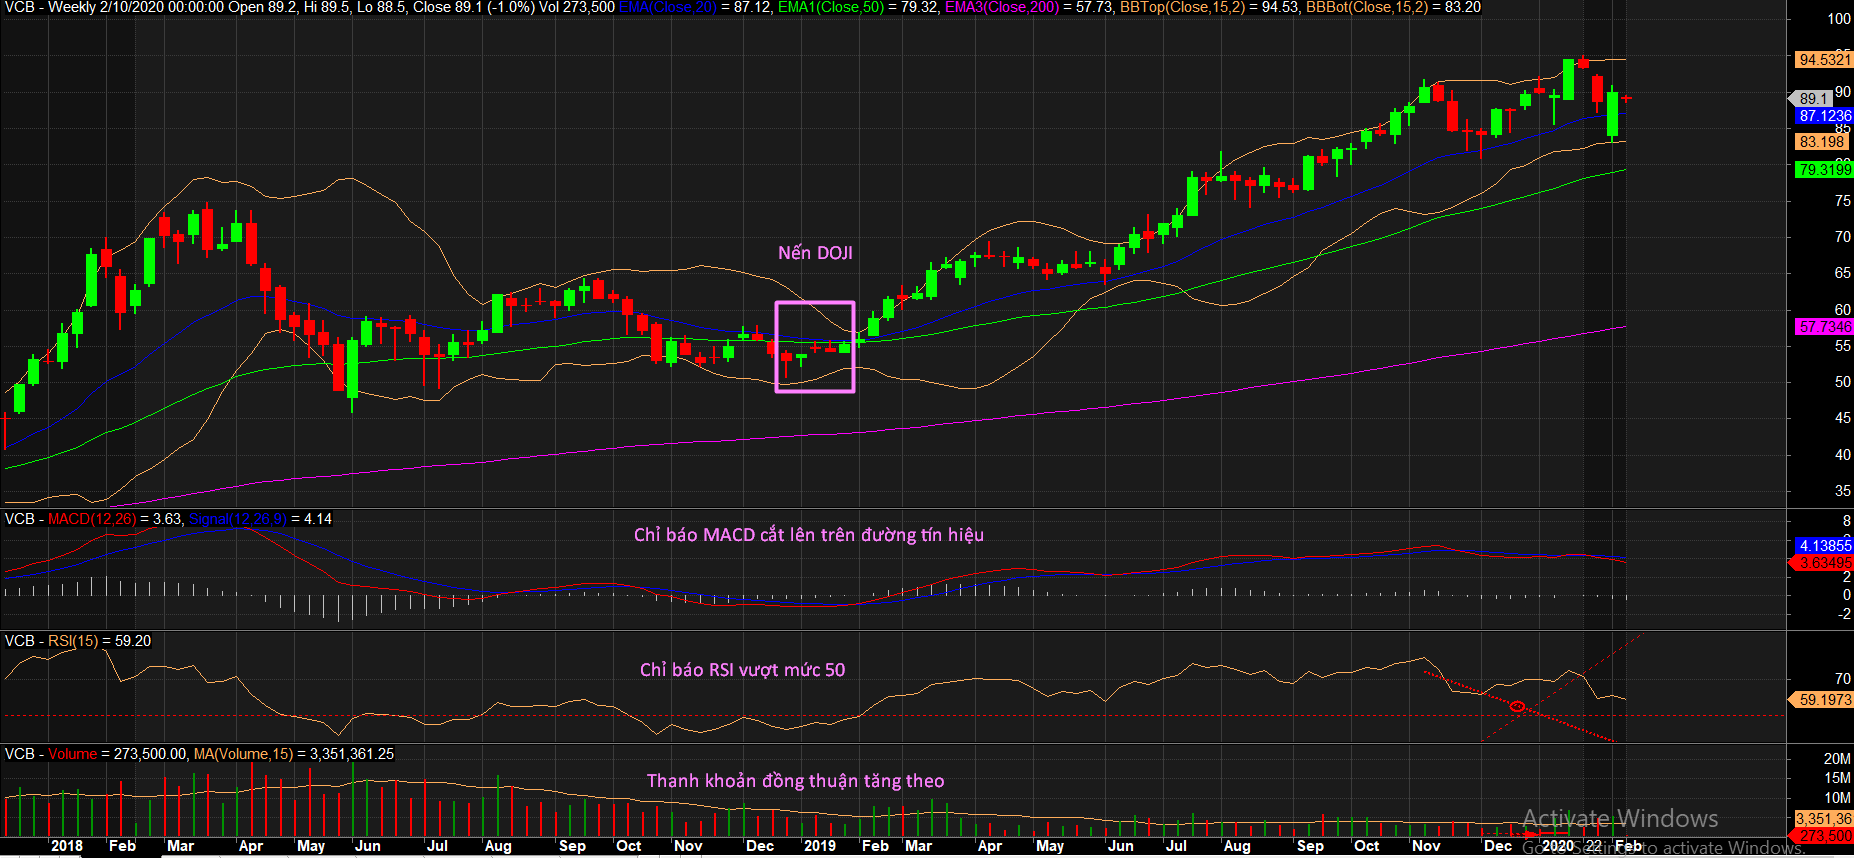Viewport: 1854px width, 858px height.
Task: Select the MACD signal-cross annotation text
Action: pyautogui.click(x=808, y=535)
